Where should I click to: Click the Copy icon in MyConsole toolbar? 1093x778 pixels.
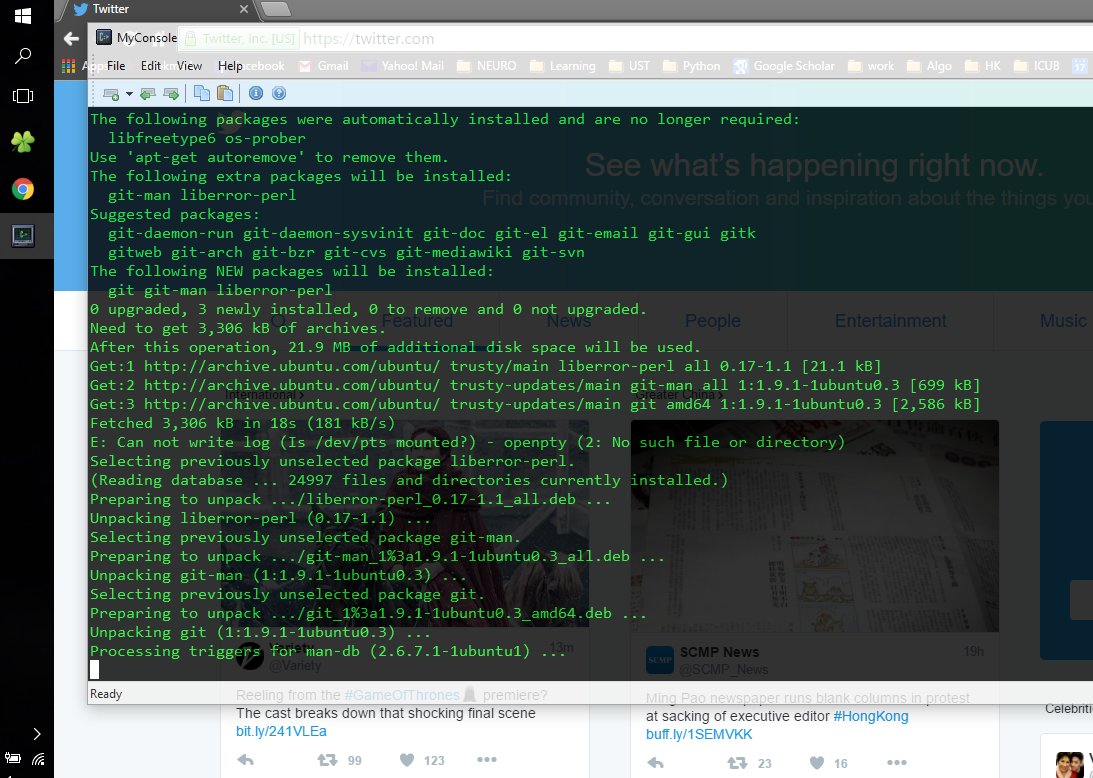click(x=202, y=93)
